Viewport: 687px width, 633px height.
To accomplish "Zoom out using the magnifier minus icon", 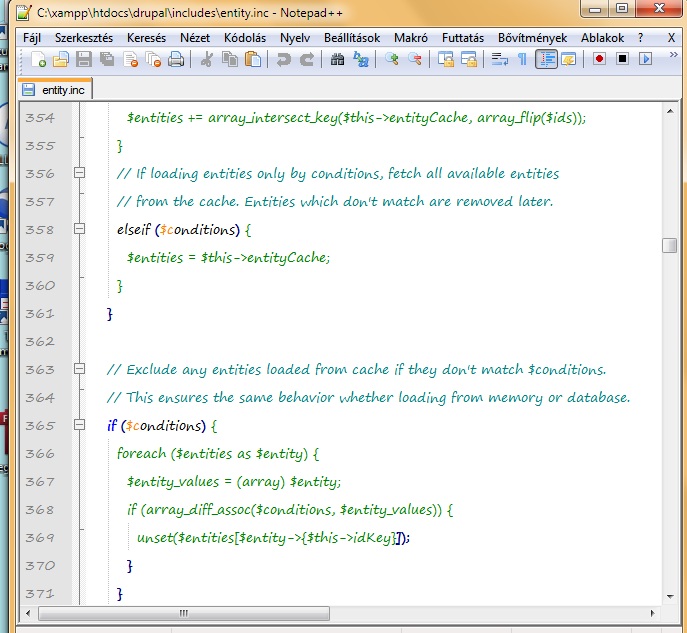I will click(414, 59).
